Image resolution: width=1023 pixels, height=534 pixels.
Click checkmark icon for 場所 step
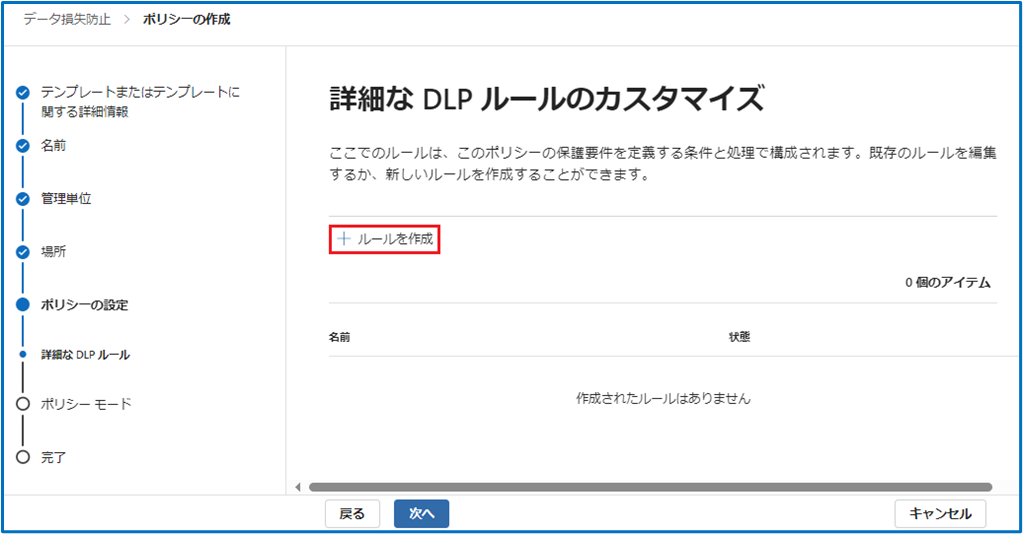pos(22,251)
